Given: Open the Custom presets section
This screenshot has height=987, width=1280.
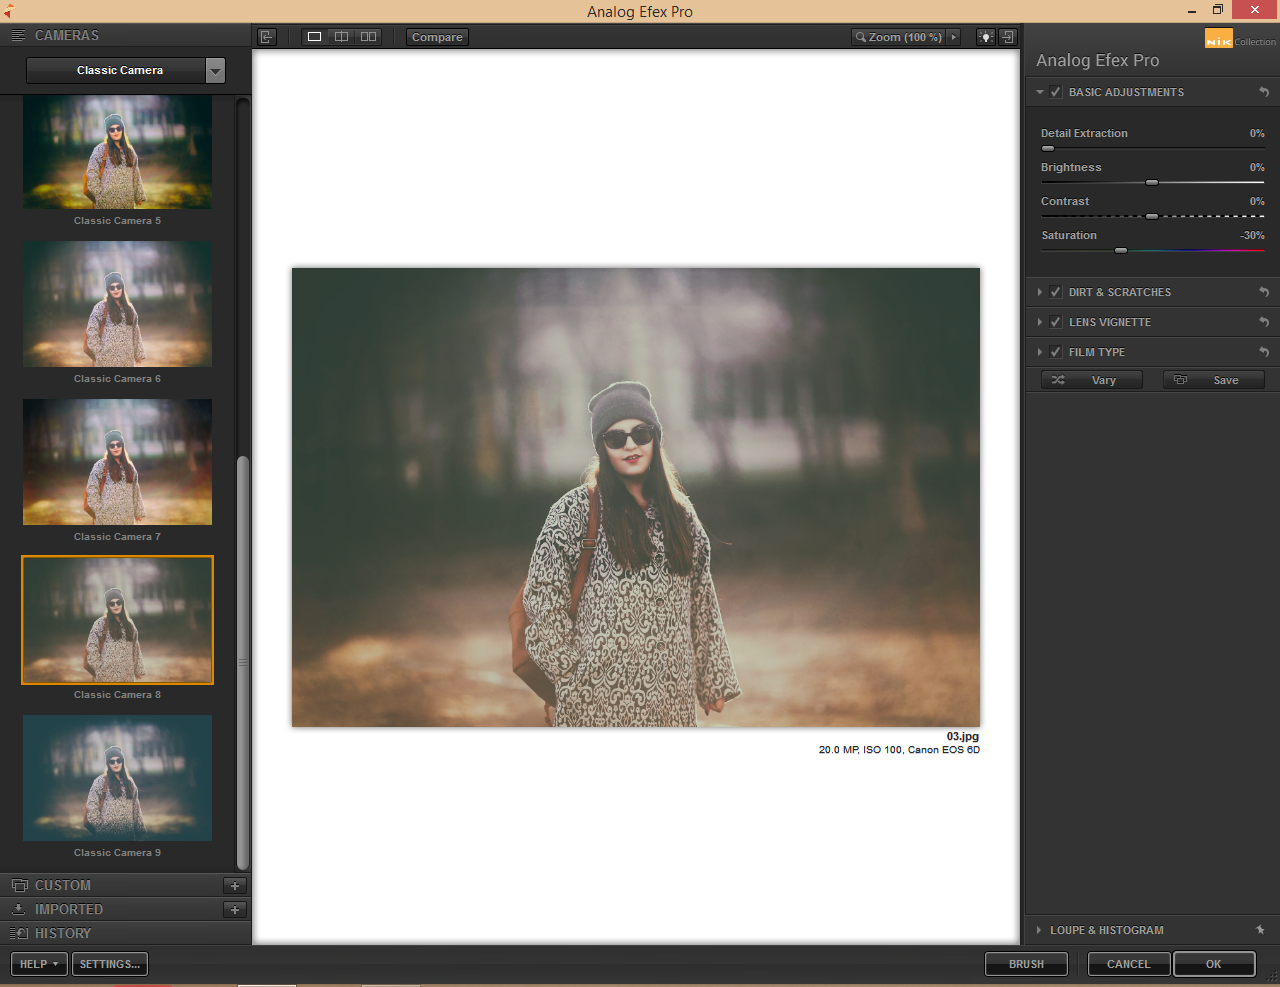Looking at the screenshot, I should (x=63, y=885).
